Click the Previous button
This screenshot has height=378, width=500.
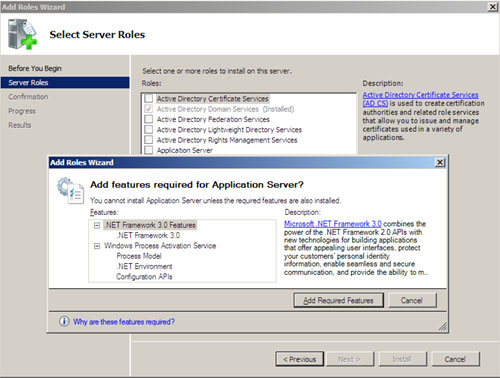(x=300, y=359)
